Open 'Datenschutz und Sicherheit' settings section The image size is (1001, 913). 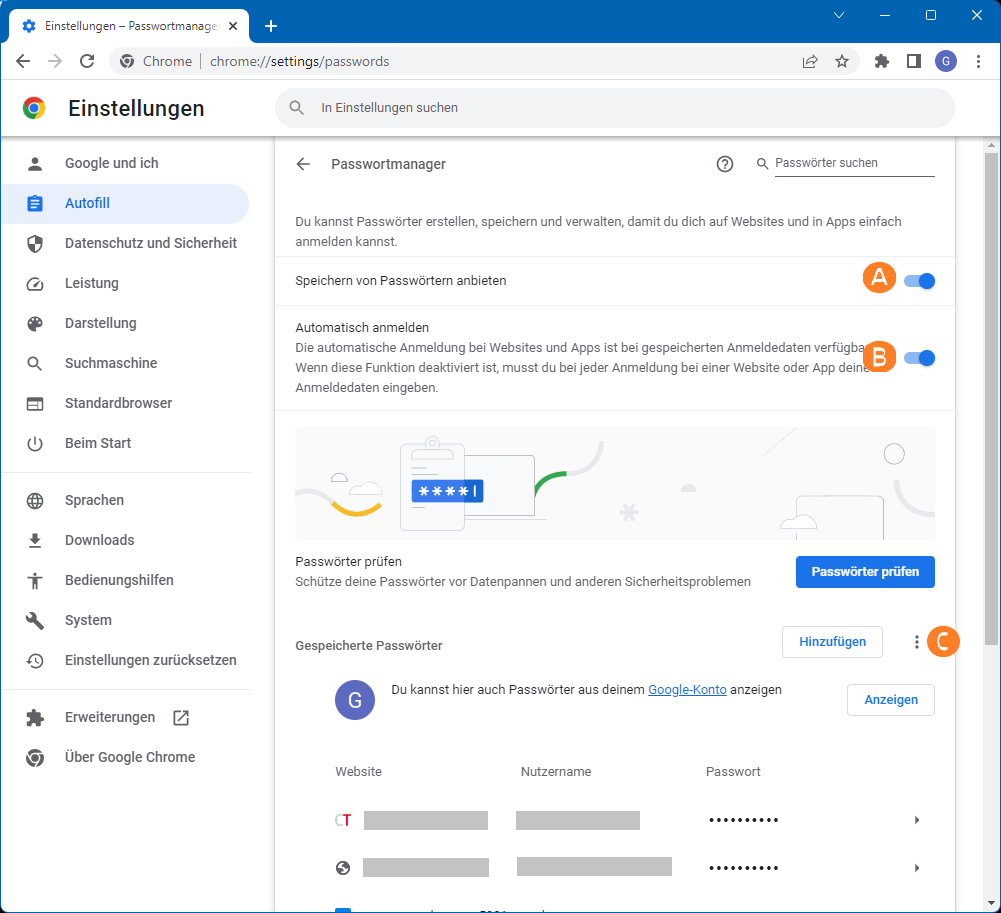coord(150,243)
